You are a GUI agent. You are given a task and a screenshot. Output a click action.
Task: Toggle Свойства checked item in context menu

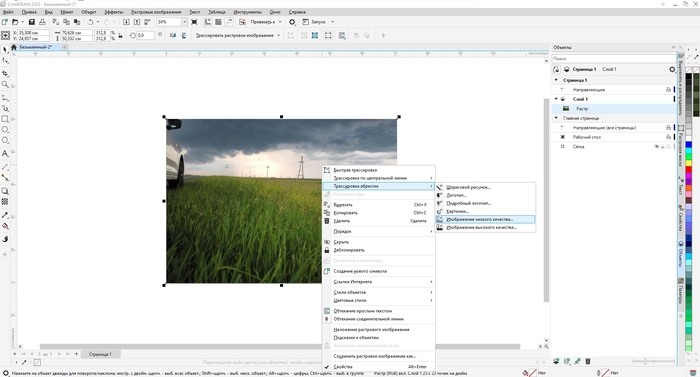(379, 367)
